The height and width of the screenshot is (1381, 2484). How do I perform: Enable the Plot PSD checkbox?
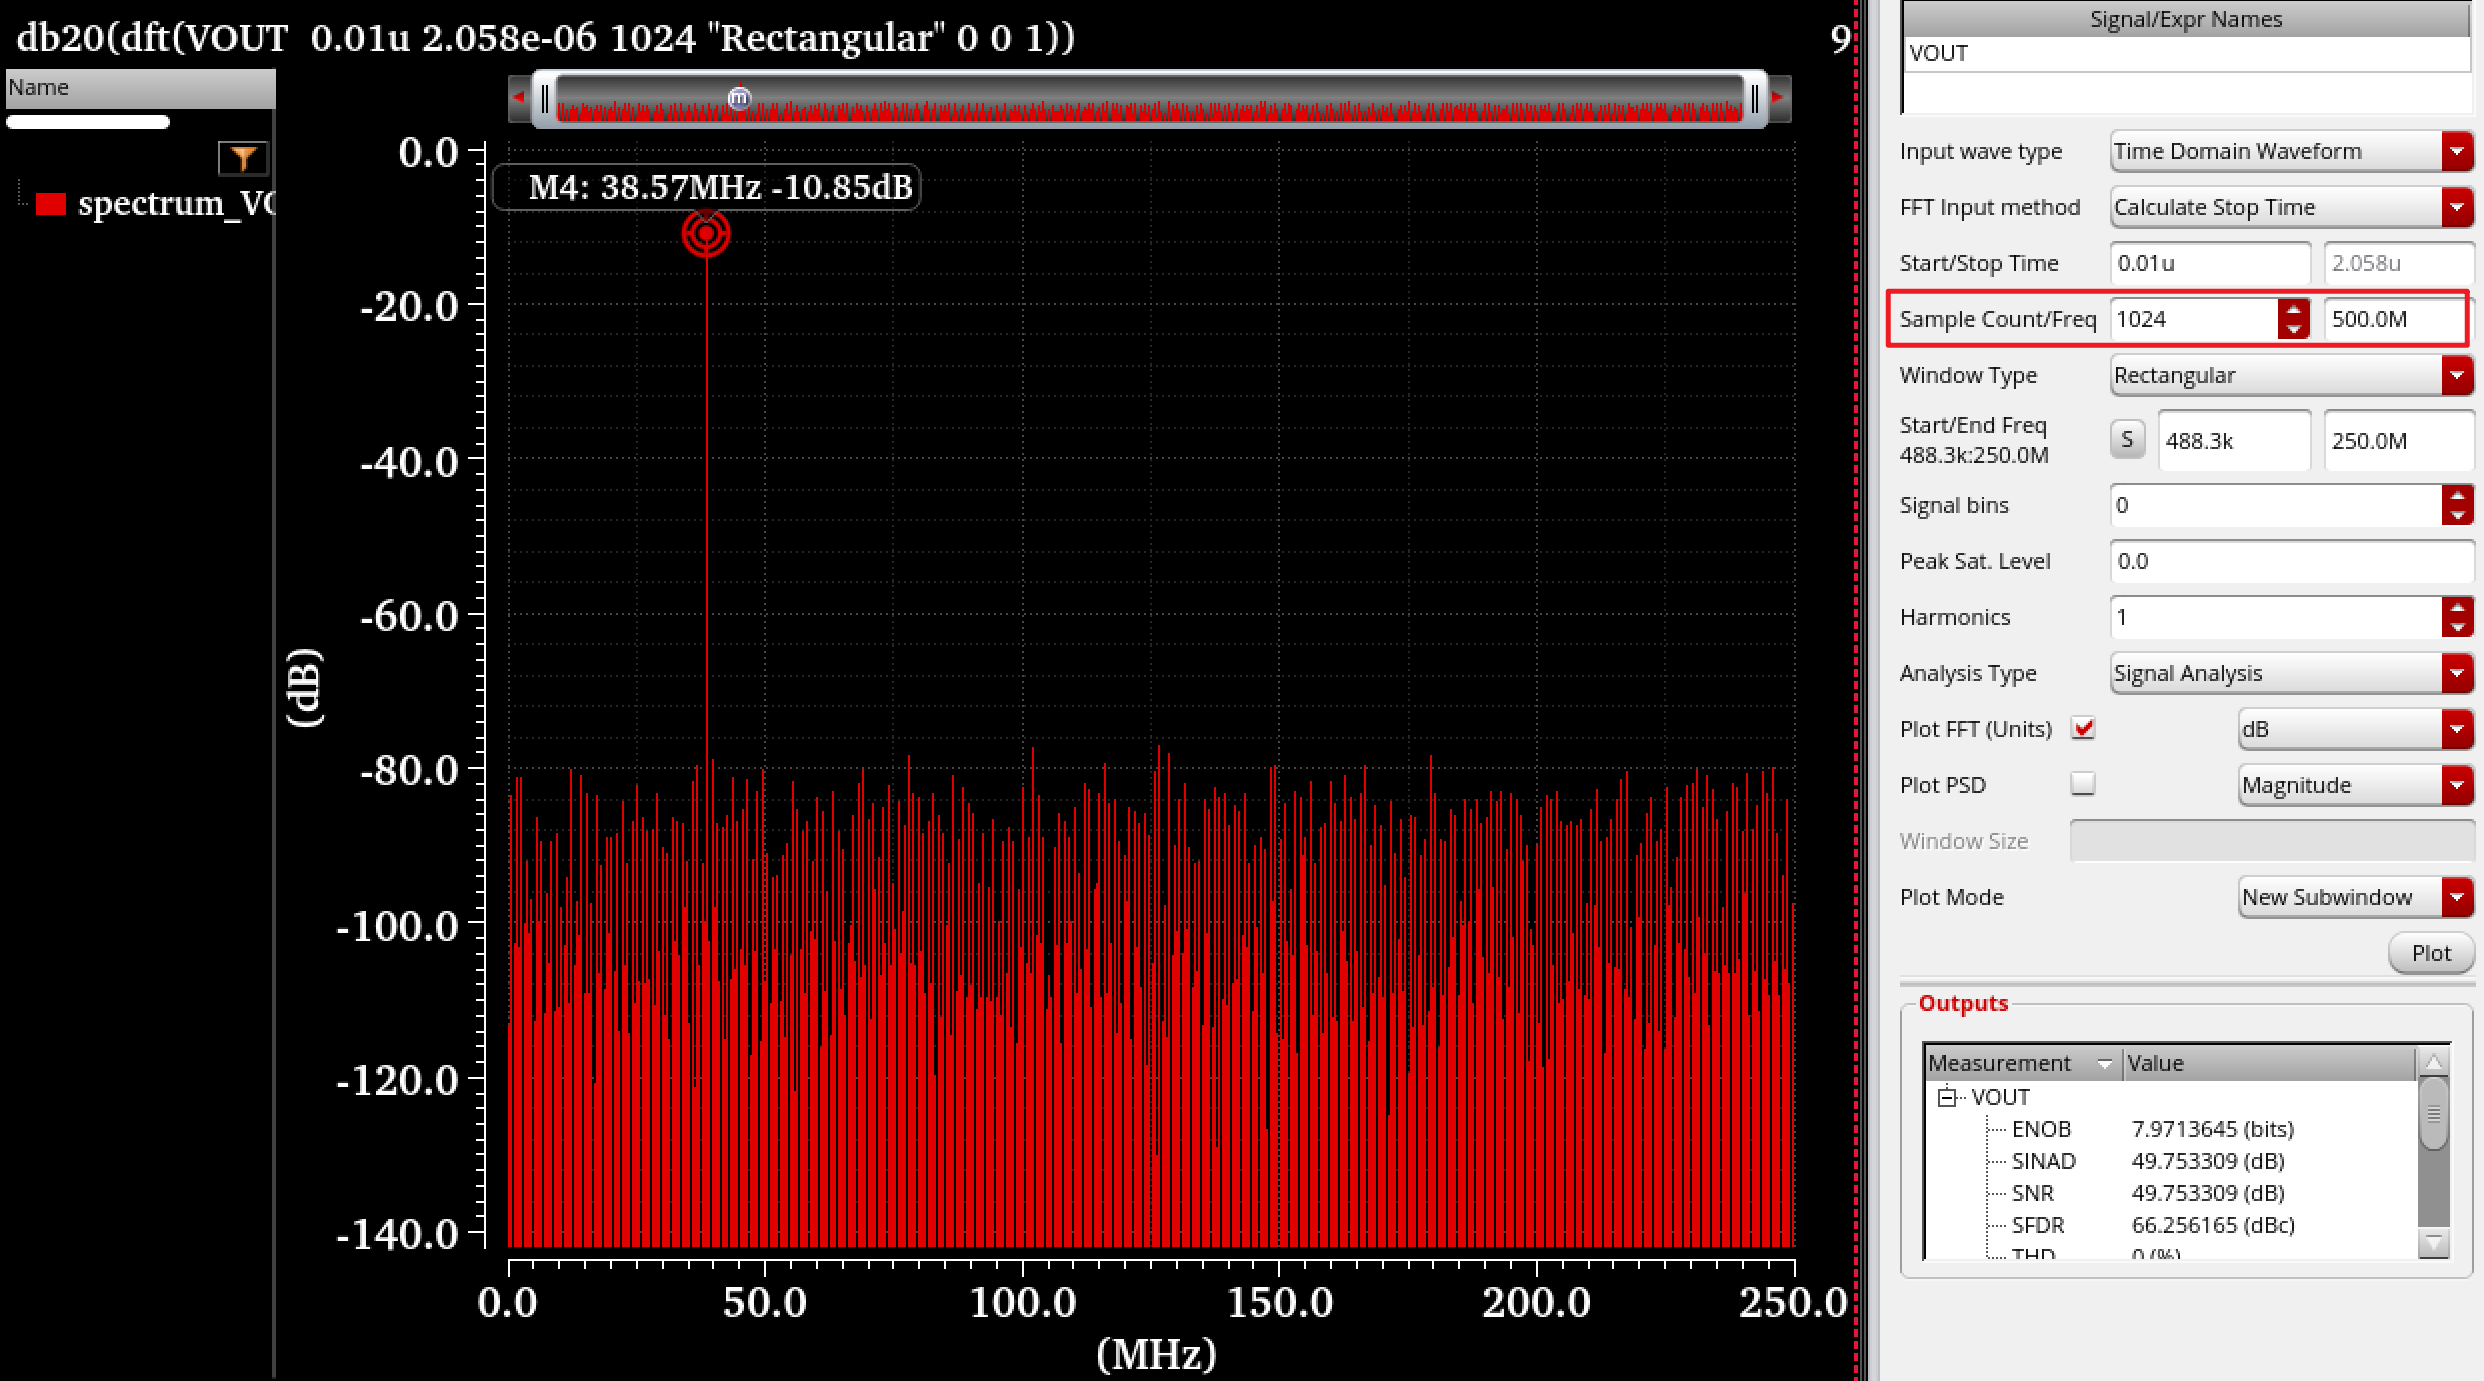coord(2083,784)
